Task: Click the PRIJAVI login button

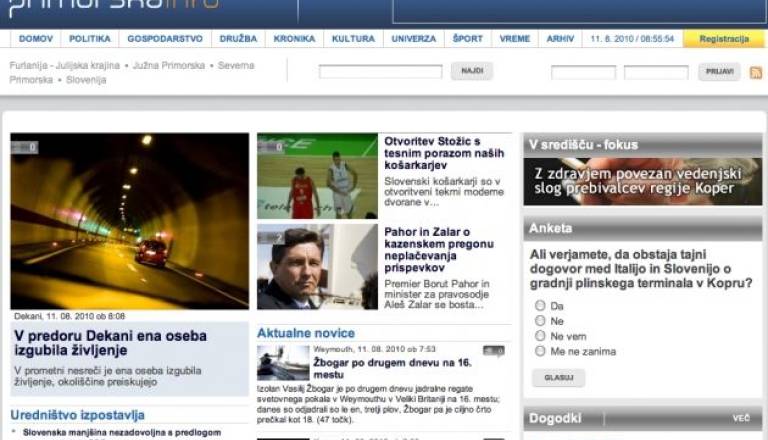Action: (x=719, y=72)
